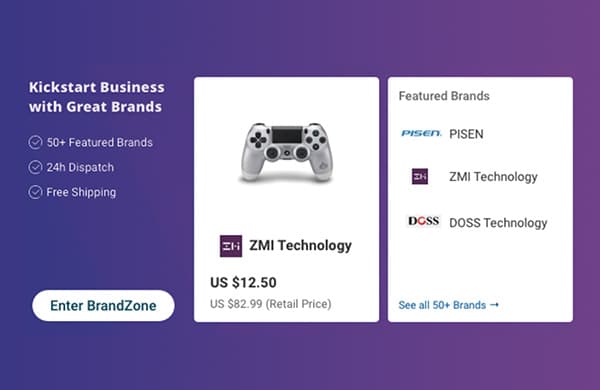Image resolution: width=600 pixels, height=390 pixels.
Task: Click the US $12.50 price
Action: tap(243, 282)
